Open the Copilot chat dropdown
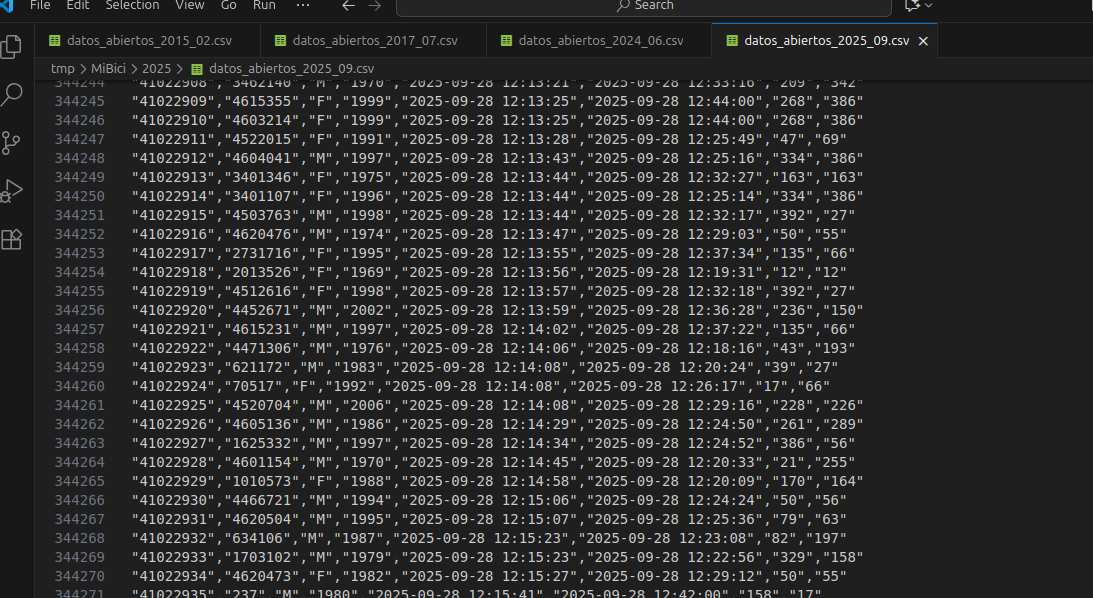The height and width of the screenshot is (598, 1093). [x=919, y=5]
